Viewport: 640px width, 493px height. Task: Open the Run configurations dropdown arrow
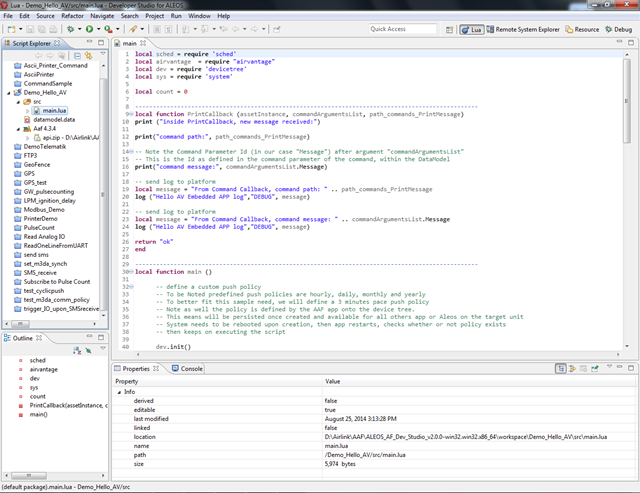point(98,29)
